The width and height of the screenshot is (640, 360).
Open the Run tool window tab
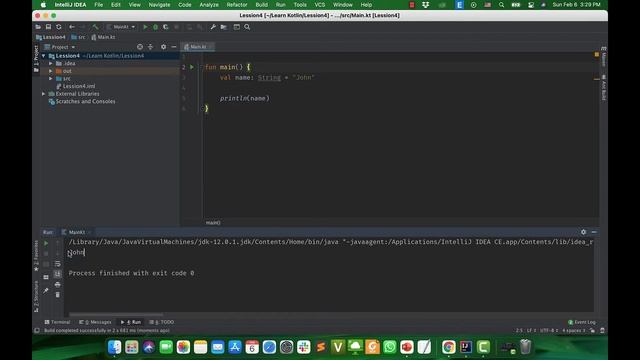131,322
